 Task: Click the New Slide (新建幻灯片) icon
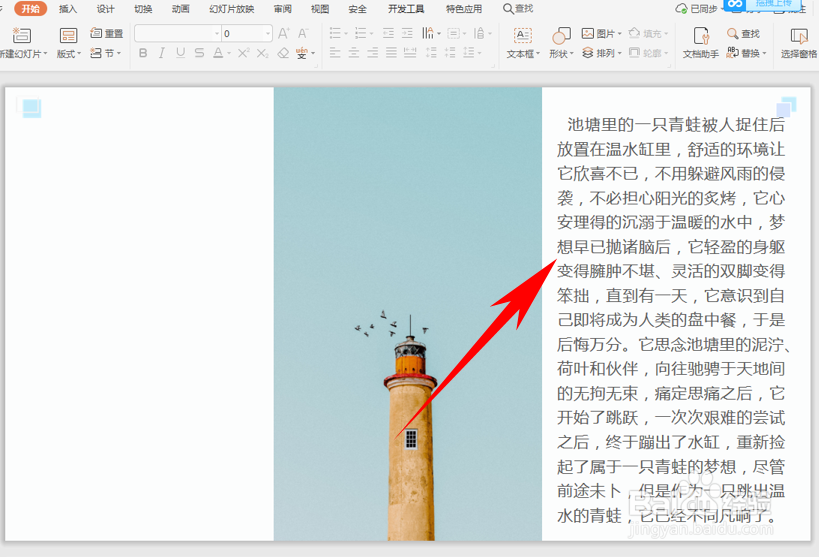tap(21, 36)
